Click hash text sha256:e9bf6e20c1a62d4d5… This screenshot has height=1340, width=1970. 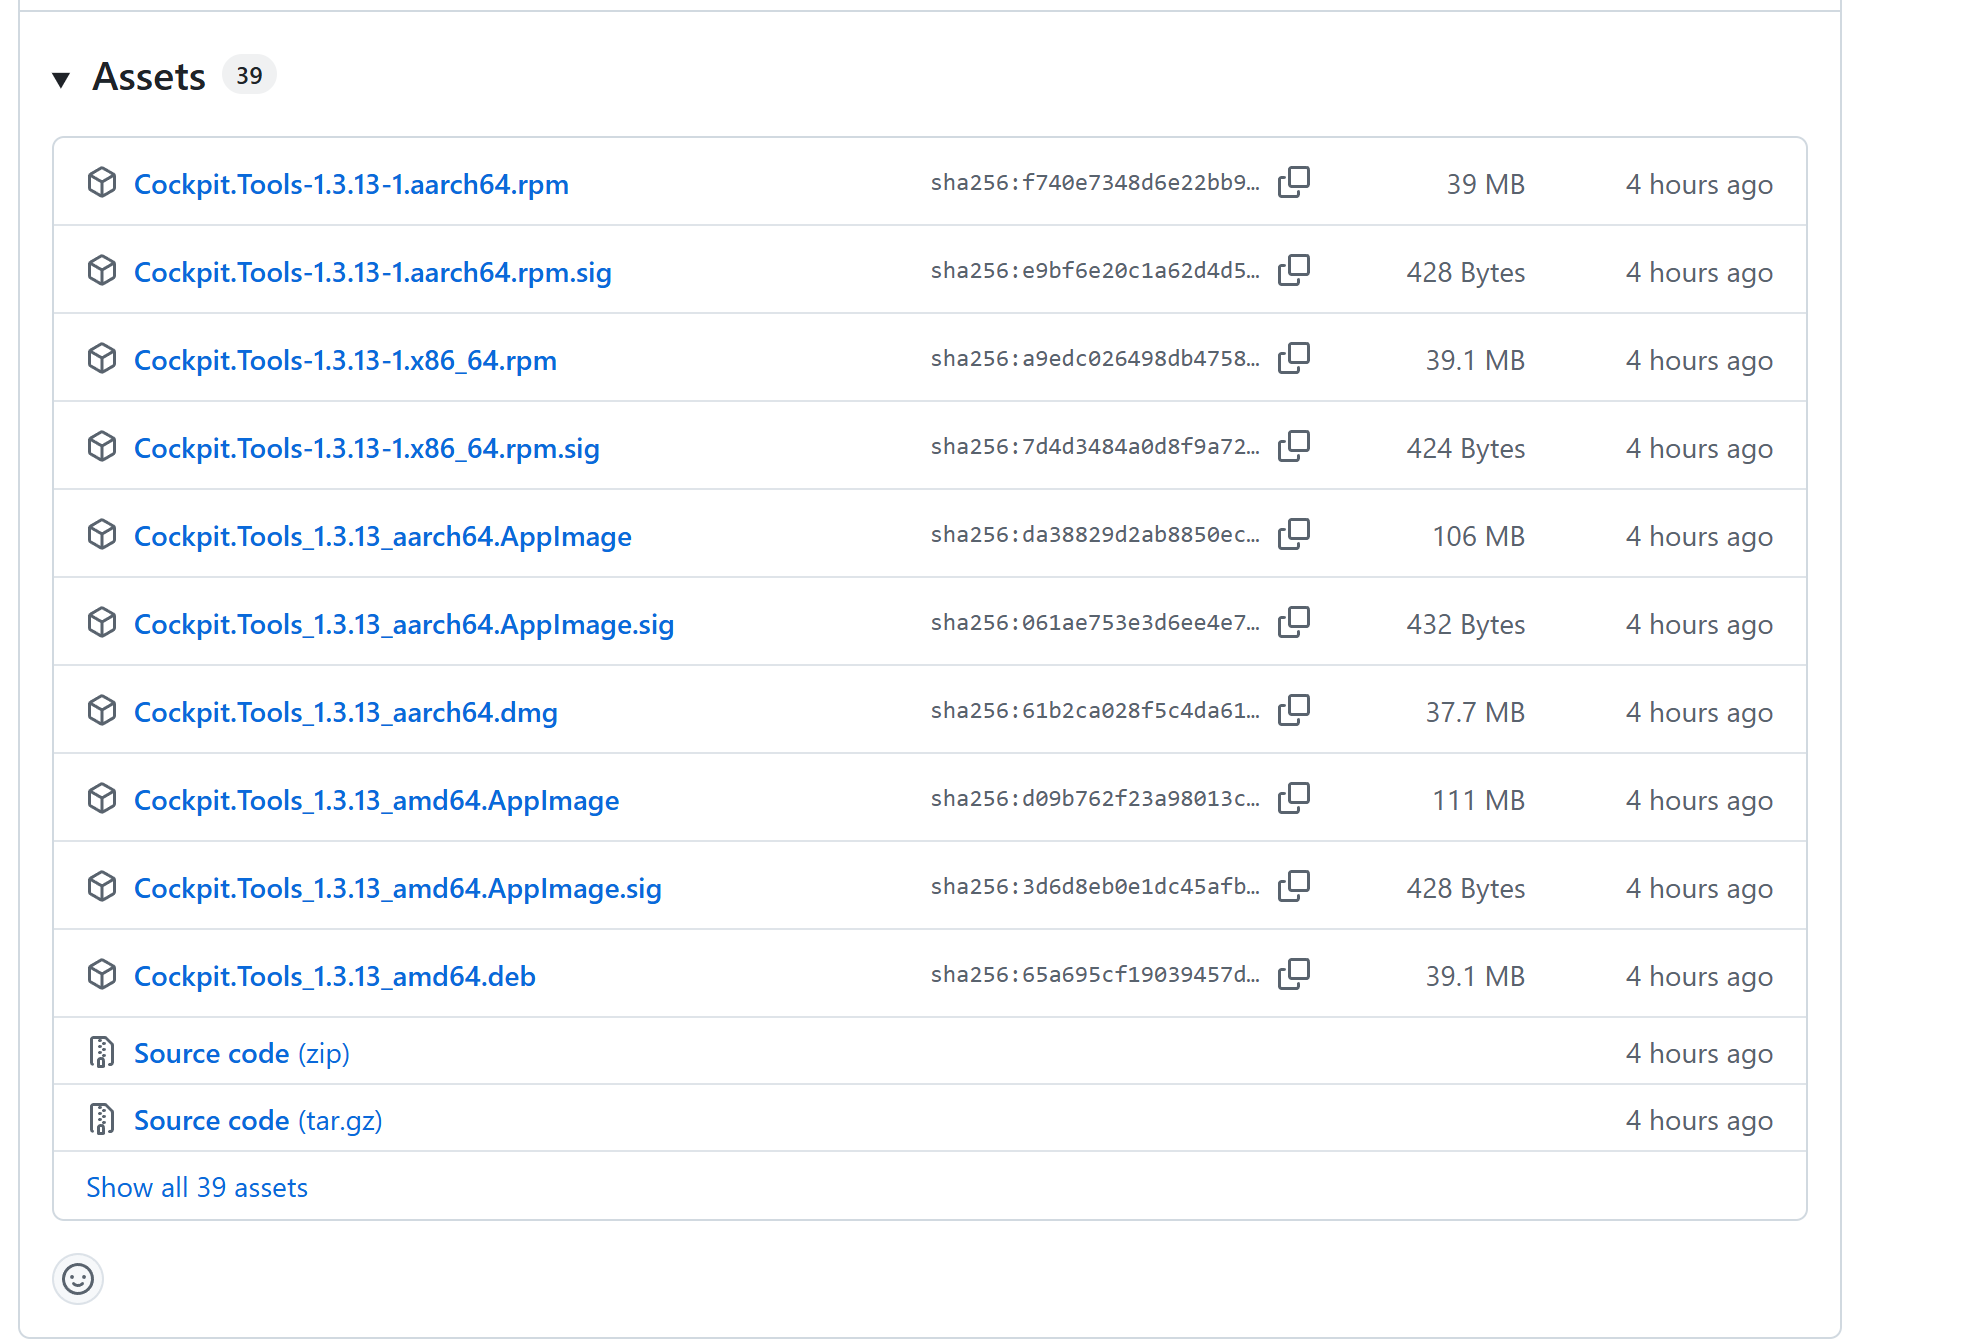(1095, 271)
